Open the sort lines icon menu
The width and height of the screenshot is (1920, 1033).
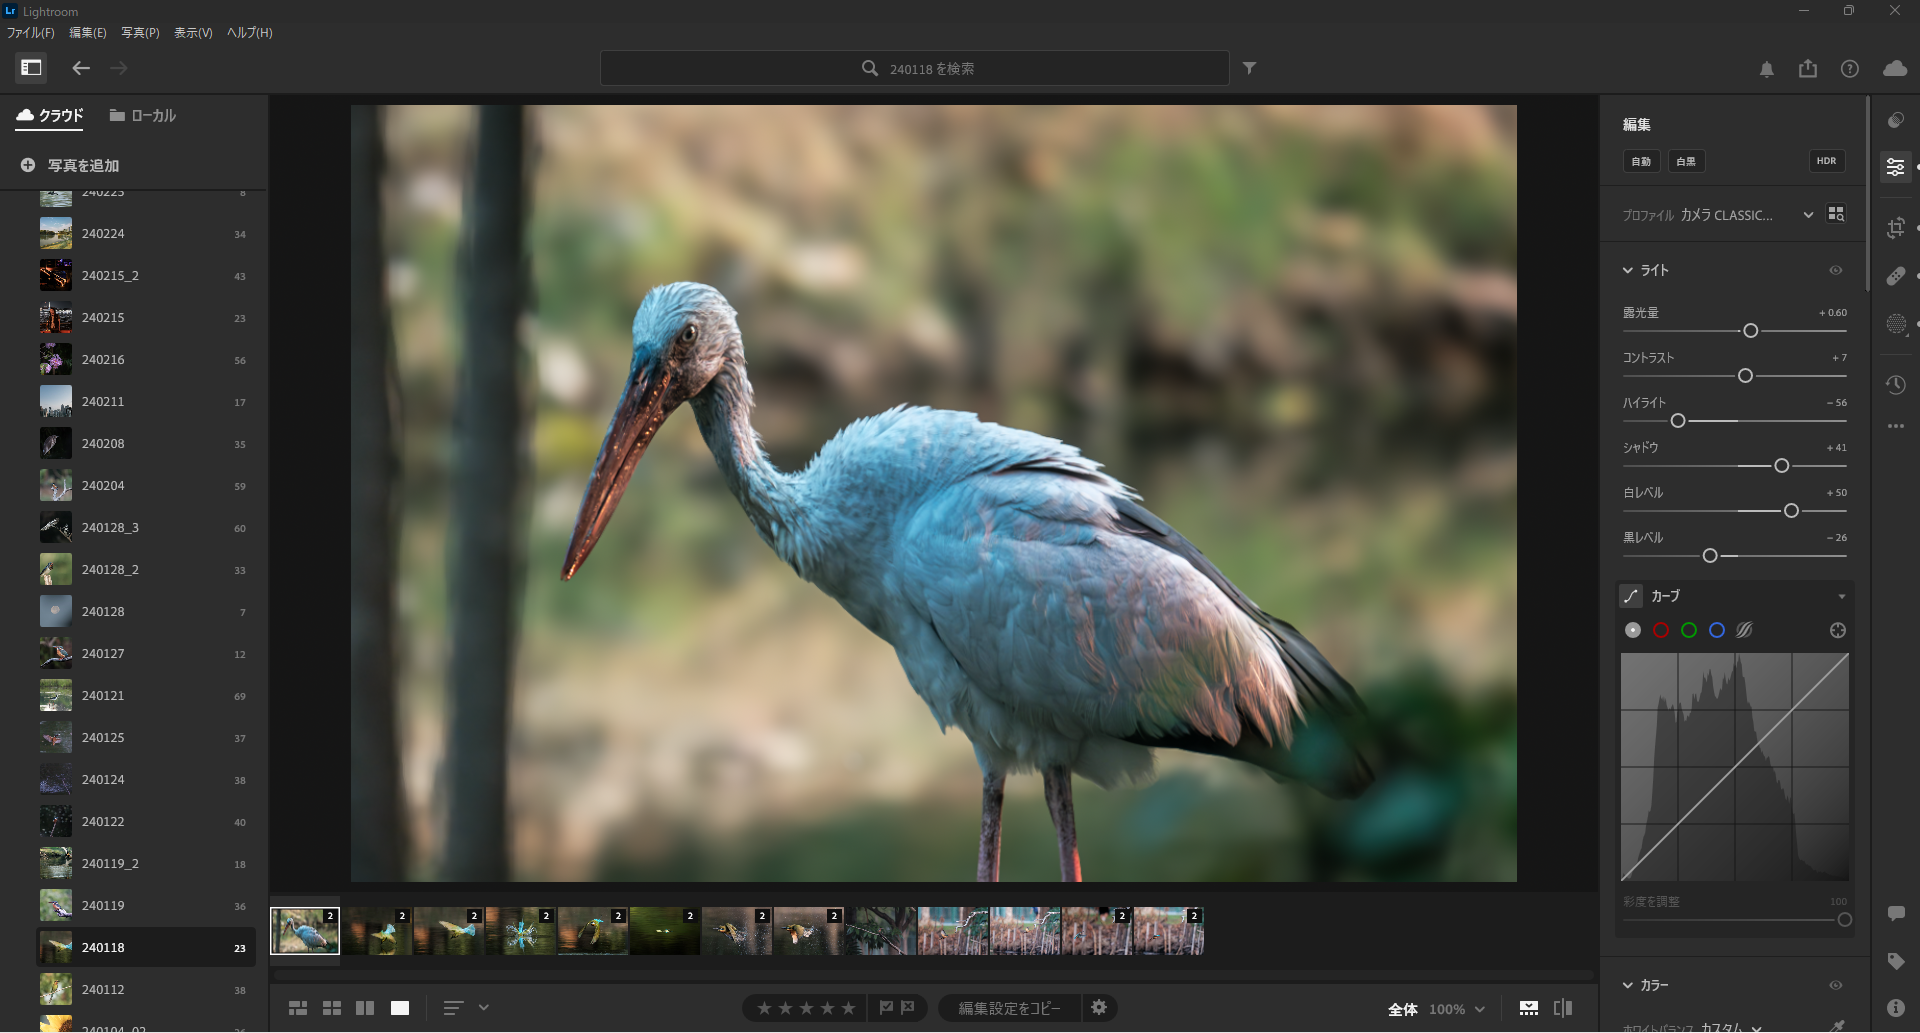point(453,1008)
